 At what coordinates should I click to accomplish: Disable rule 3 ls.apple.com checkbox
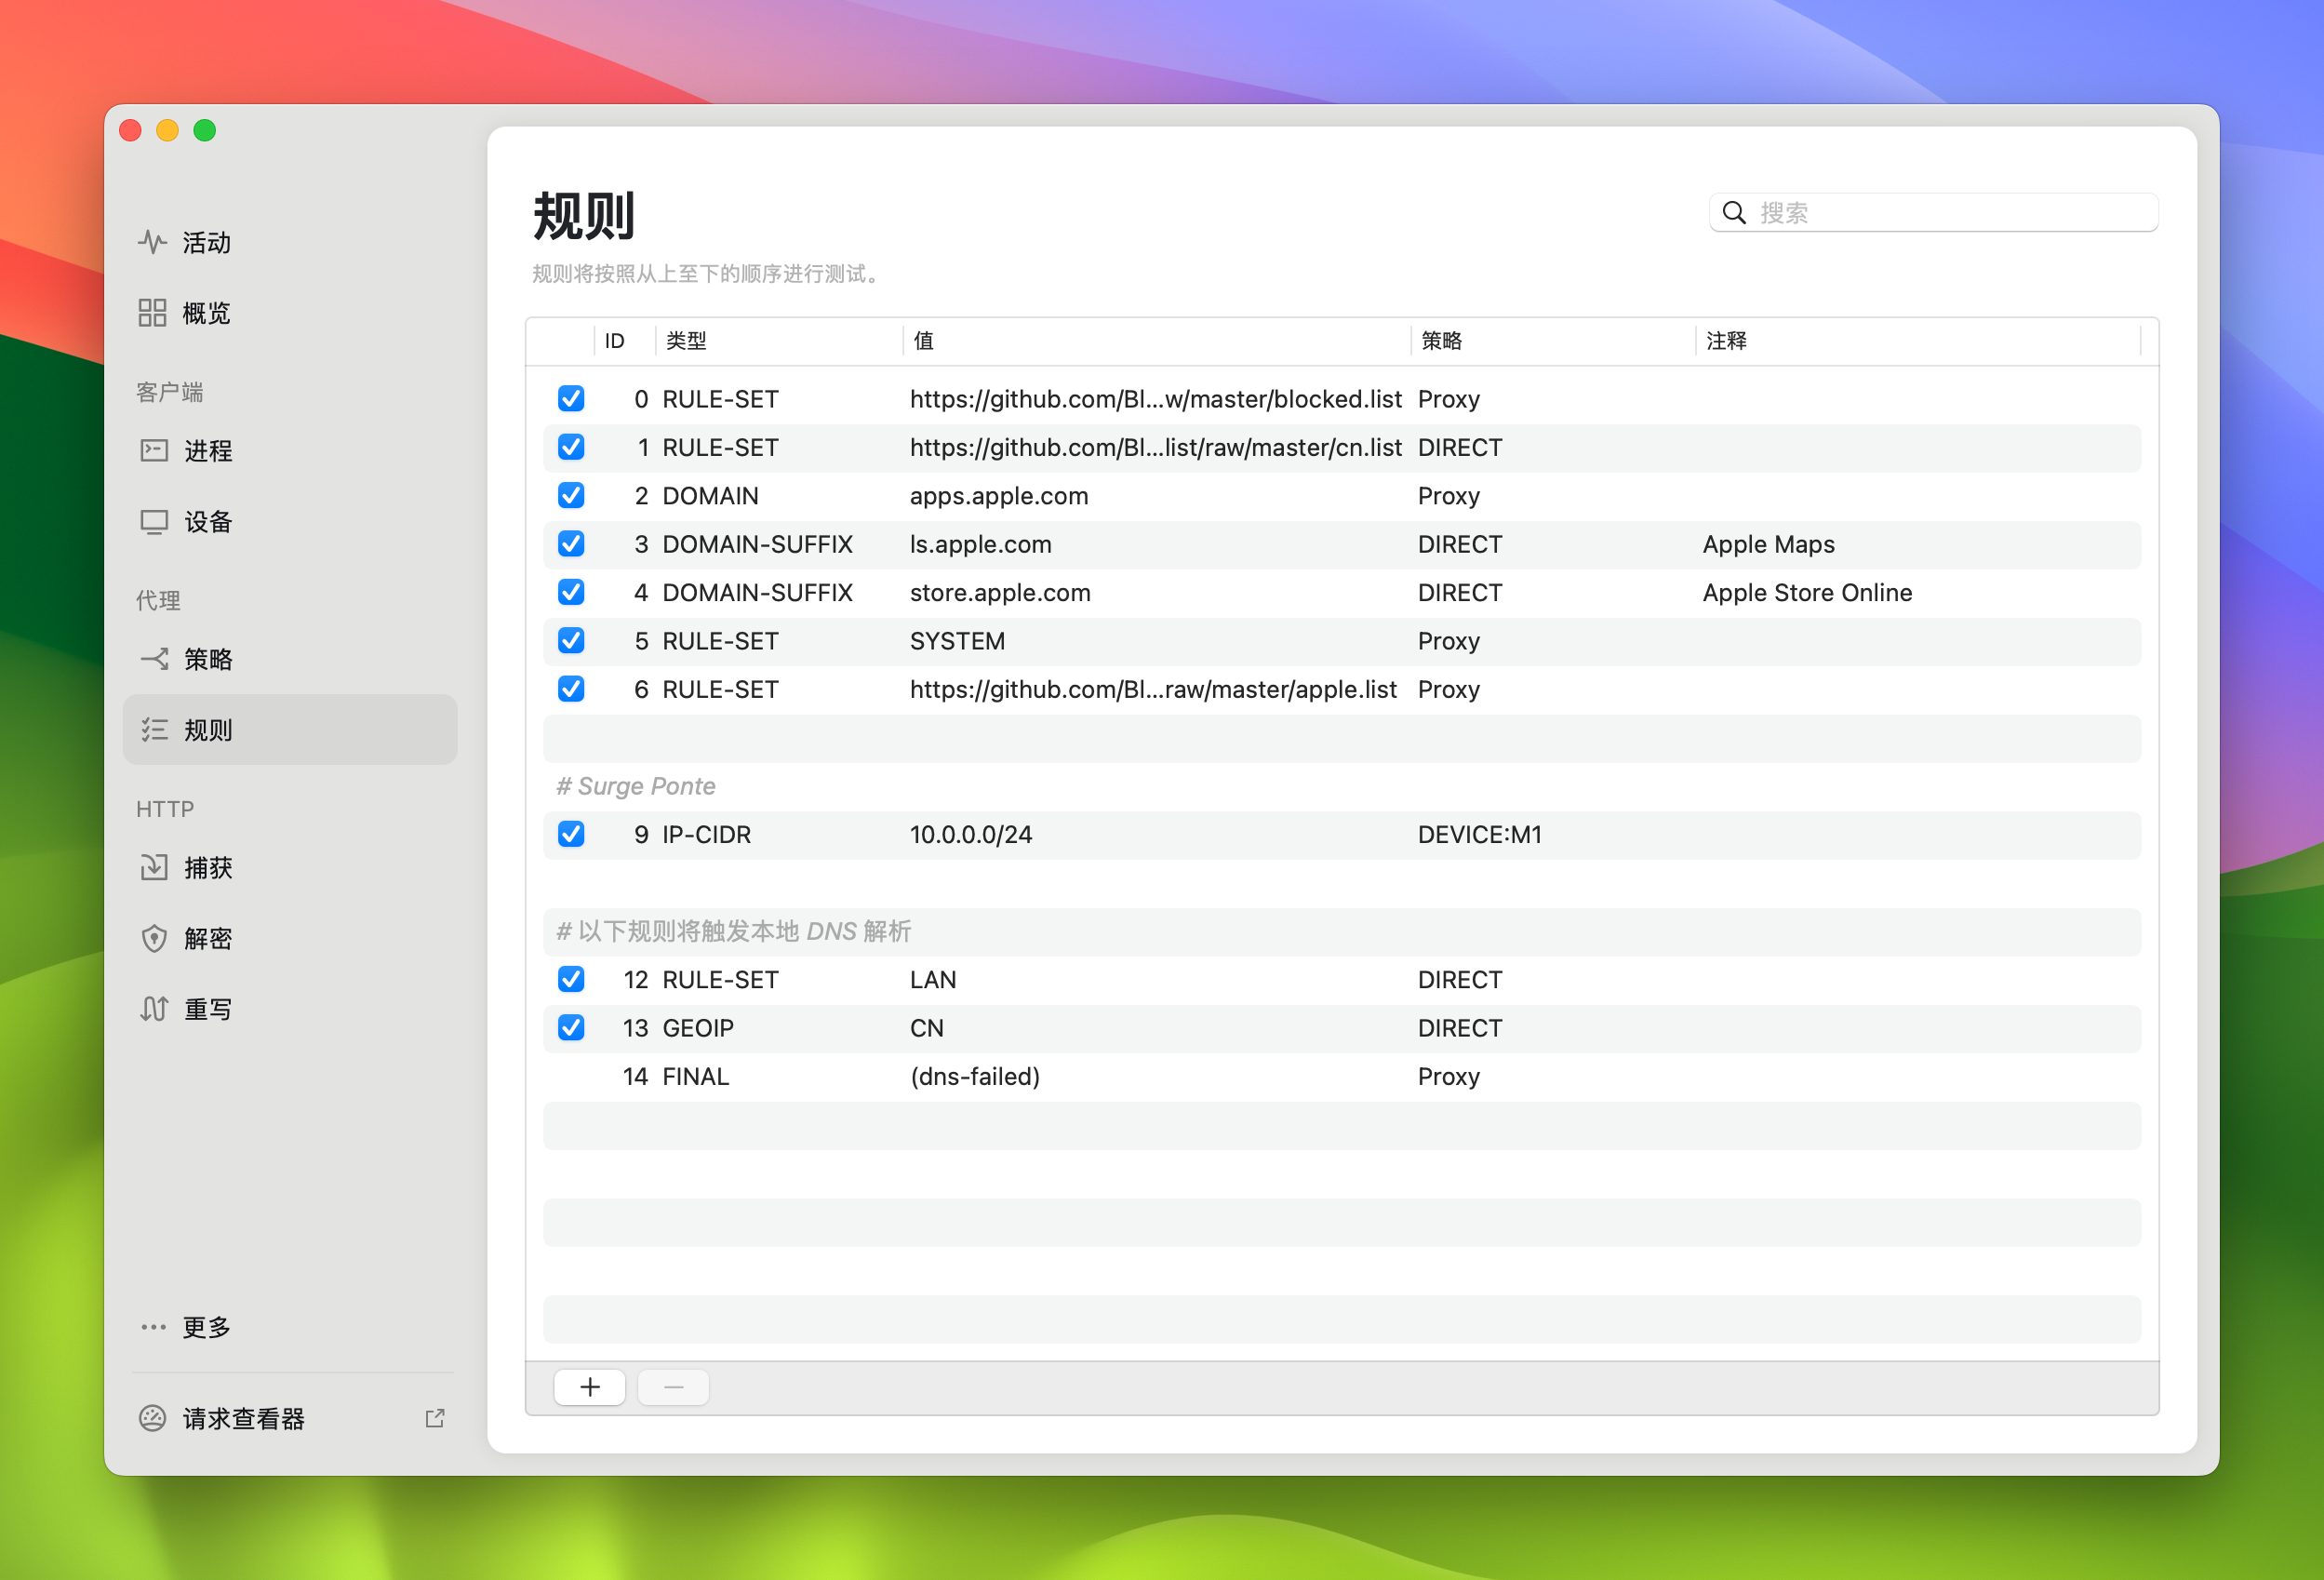571,544
